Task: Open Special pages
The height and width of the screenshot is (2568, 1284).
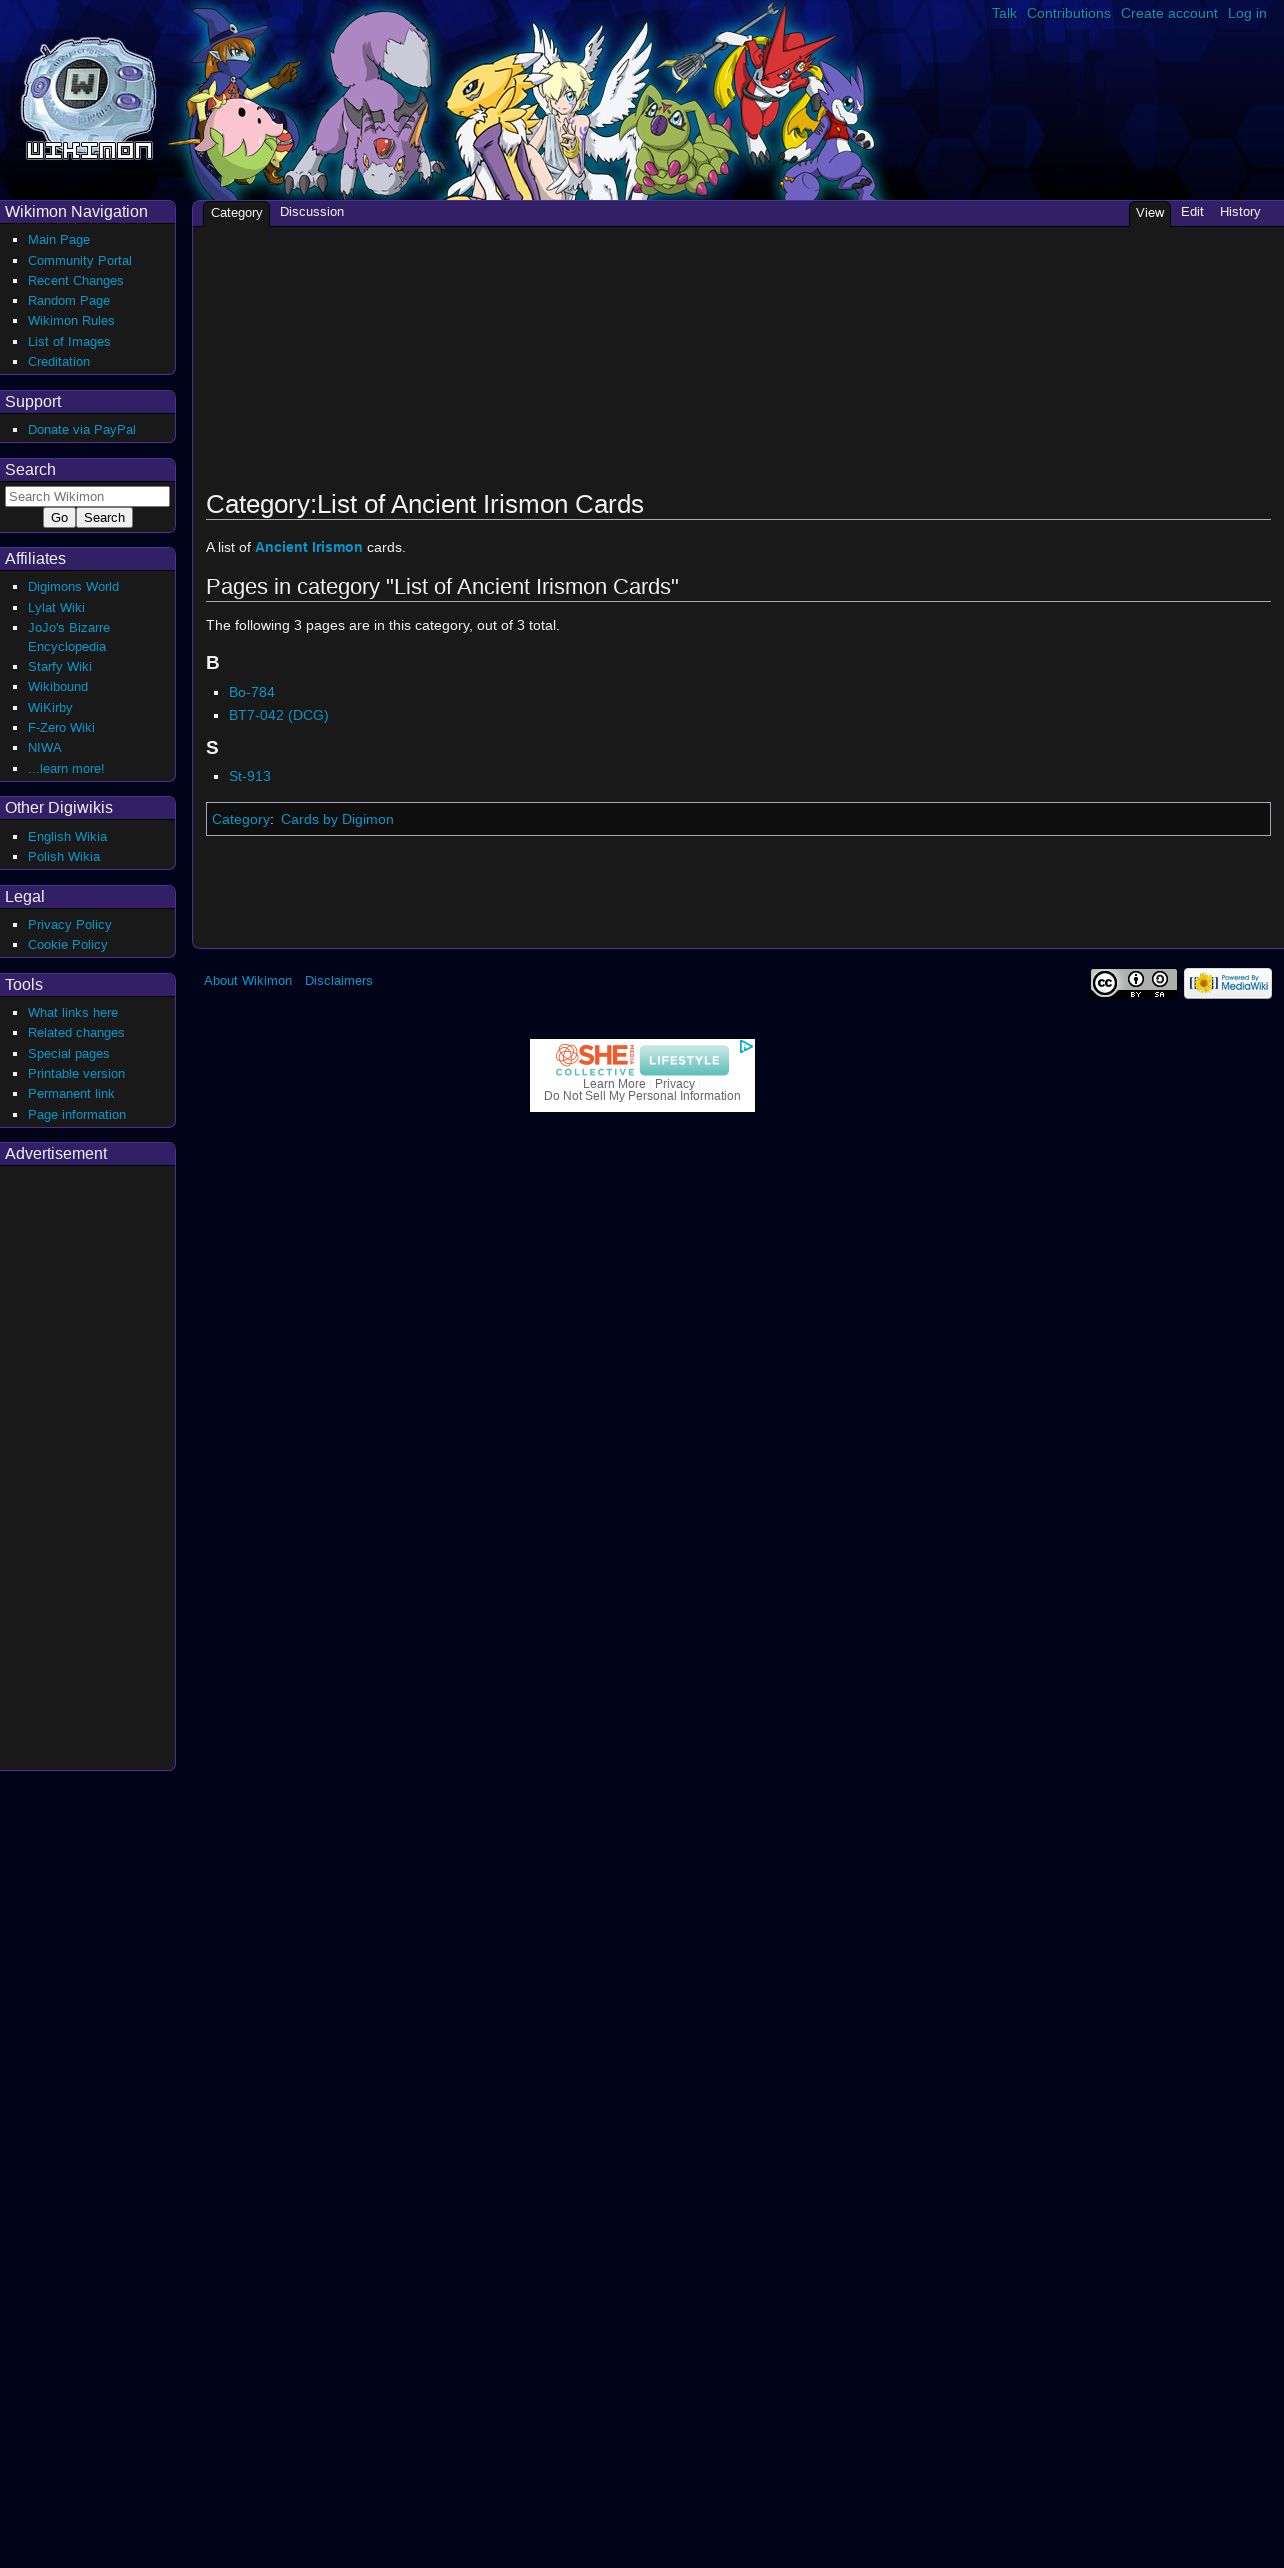Action: tap(69, 1054)
